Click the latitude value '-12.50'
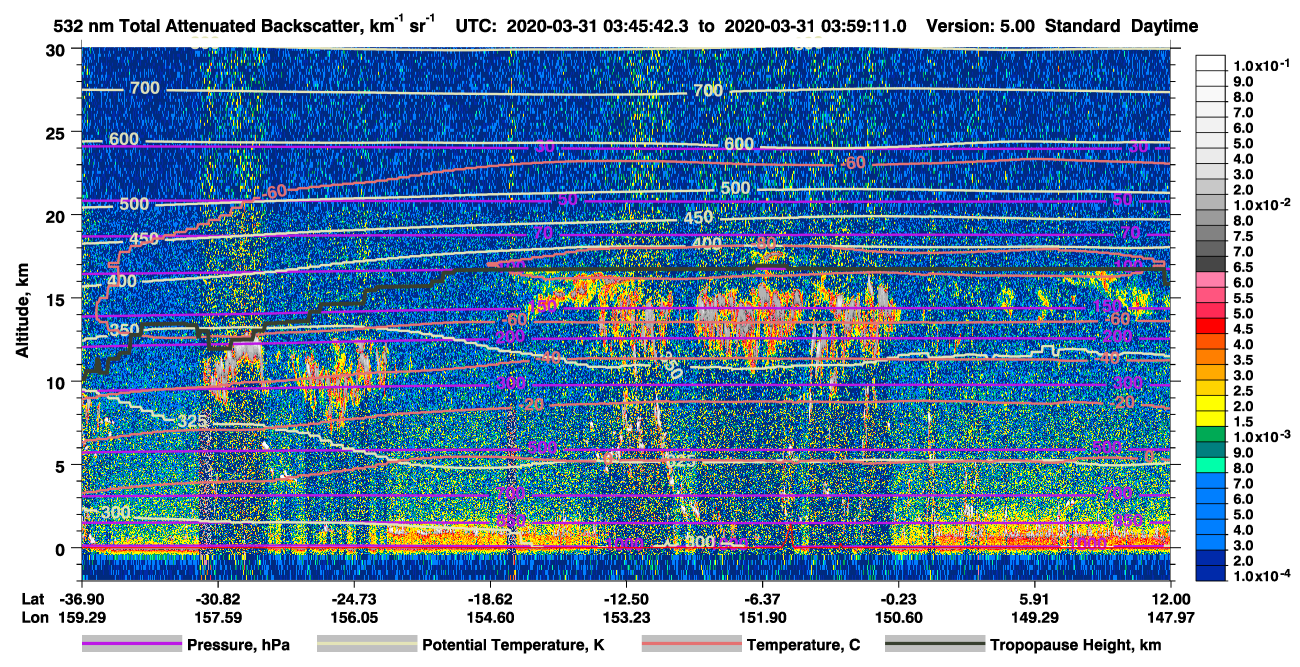 point(626,598)
